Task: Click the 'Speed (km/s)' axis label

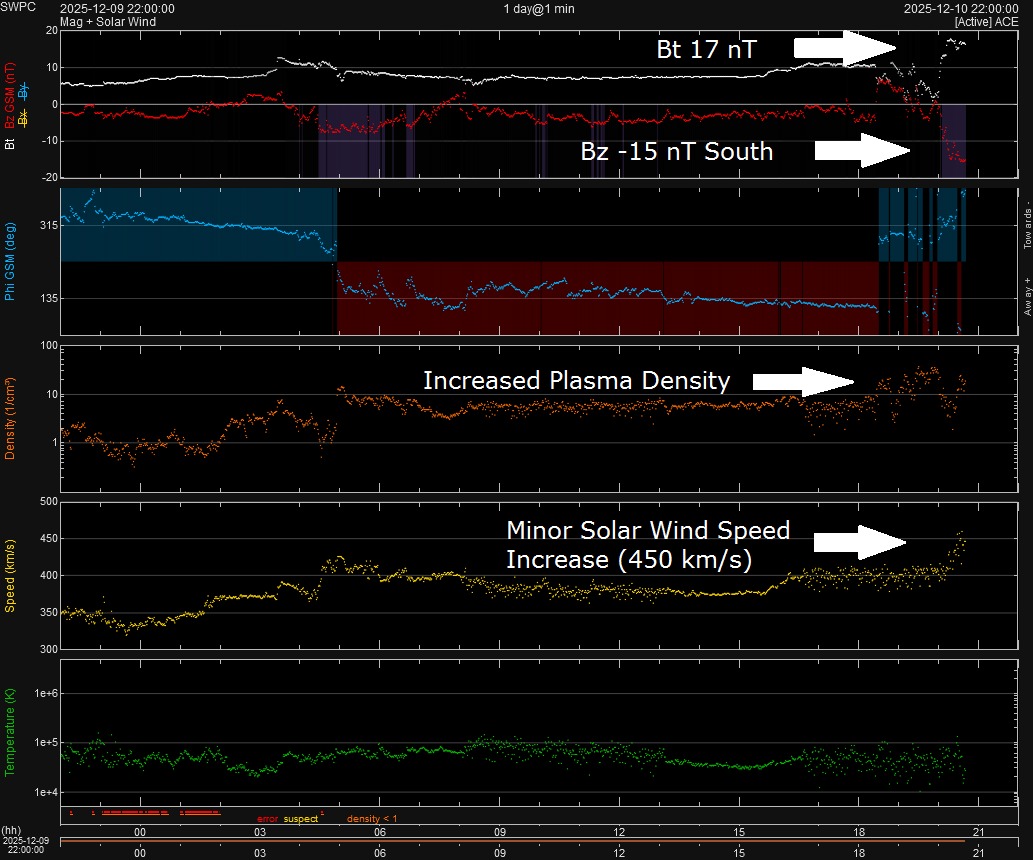Action: click(x=9, y=576)
